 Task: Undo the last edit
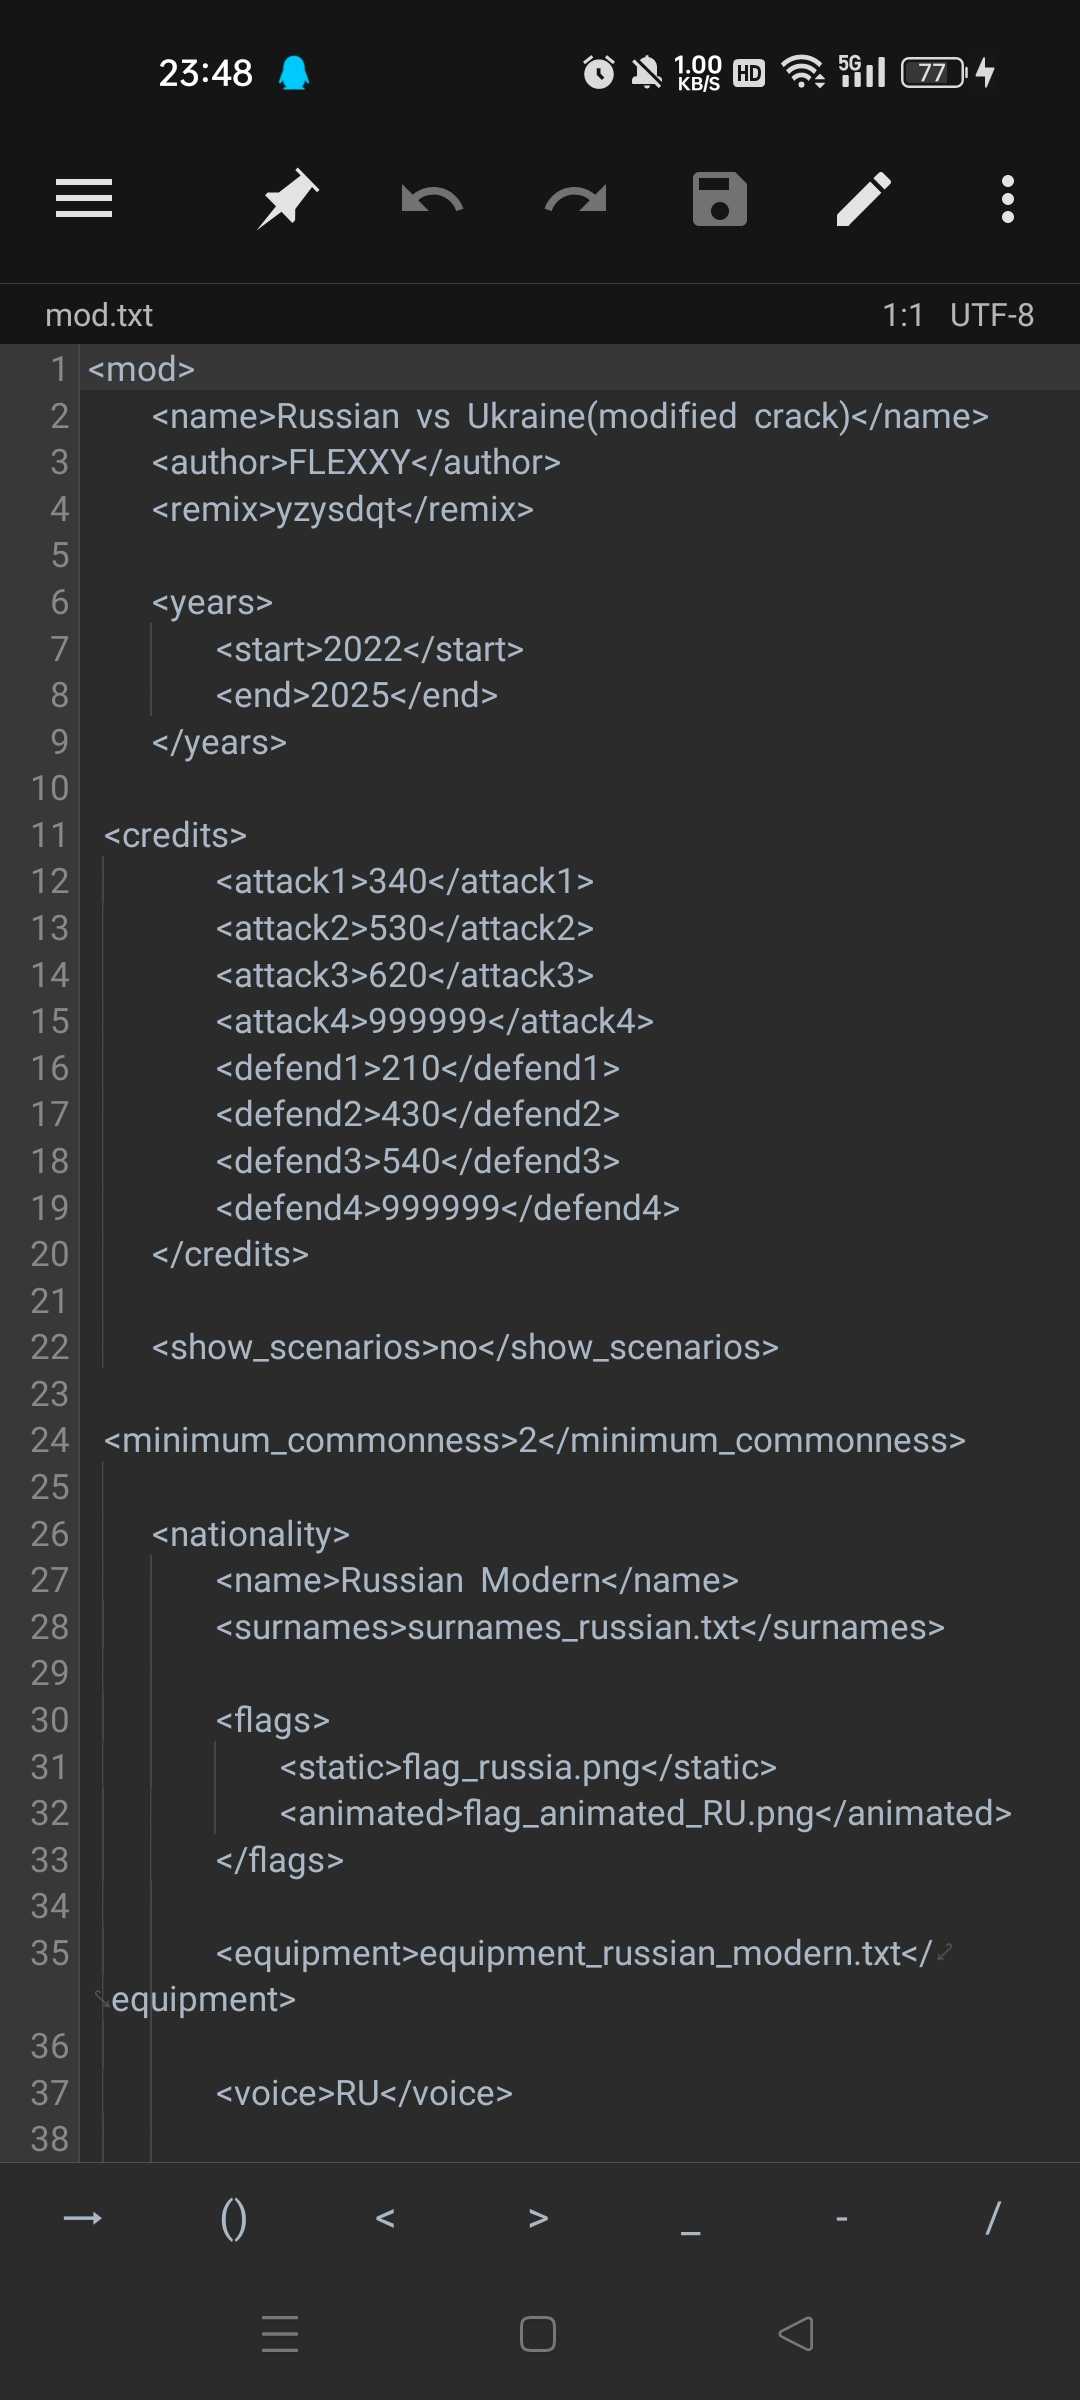[x=431, y=199]
